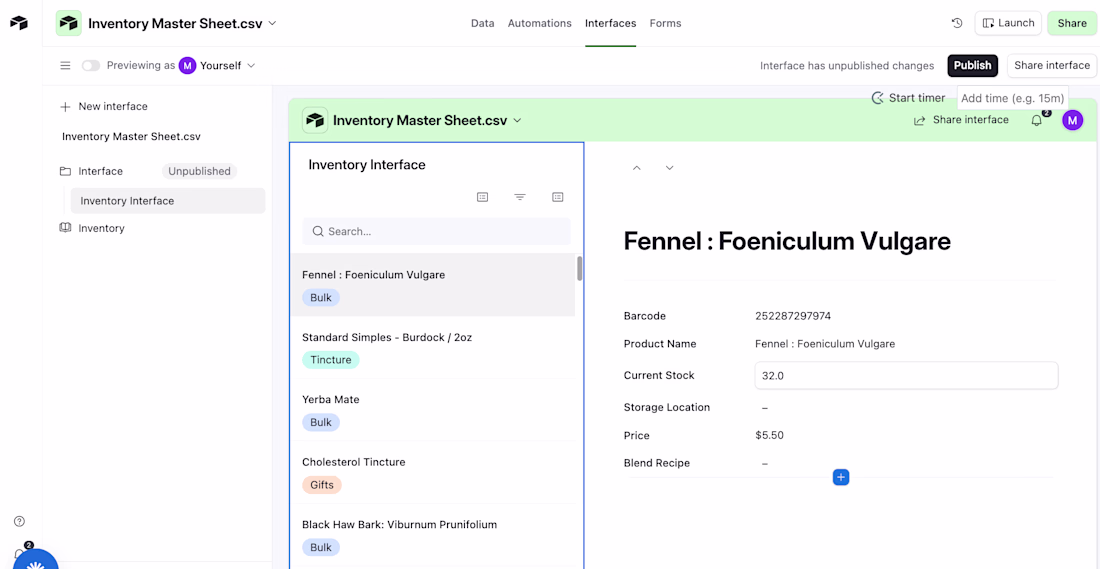1100x569 pixels.
Task: Click the folder icon beside Interface
Action: pos(65,171)
